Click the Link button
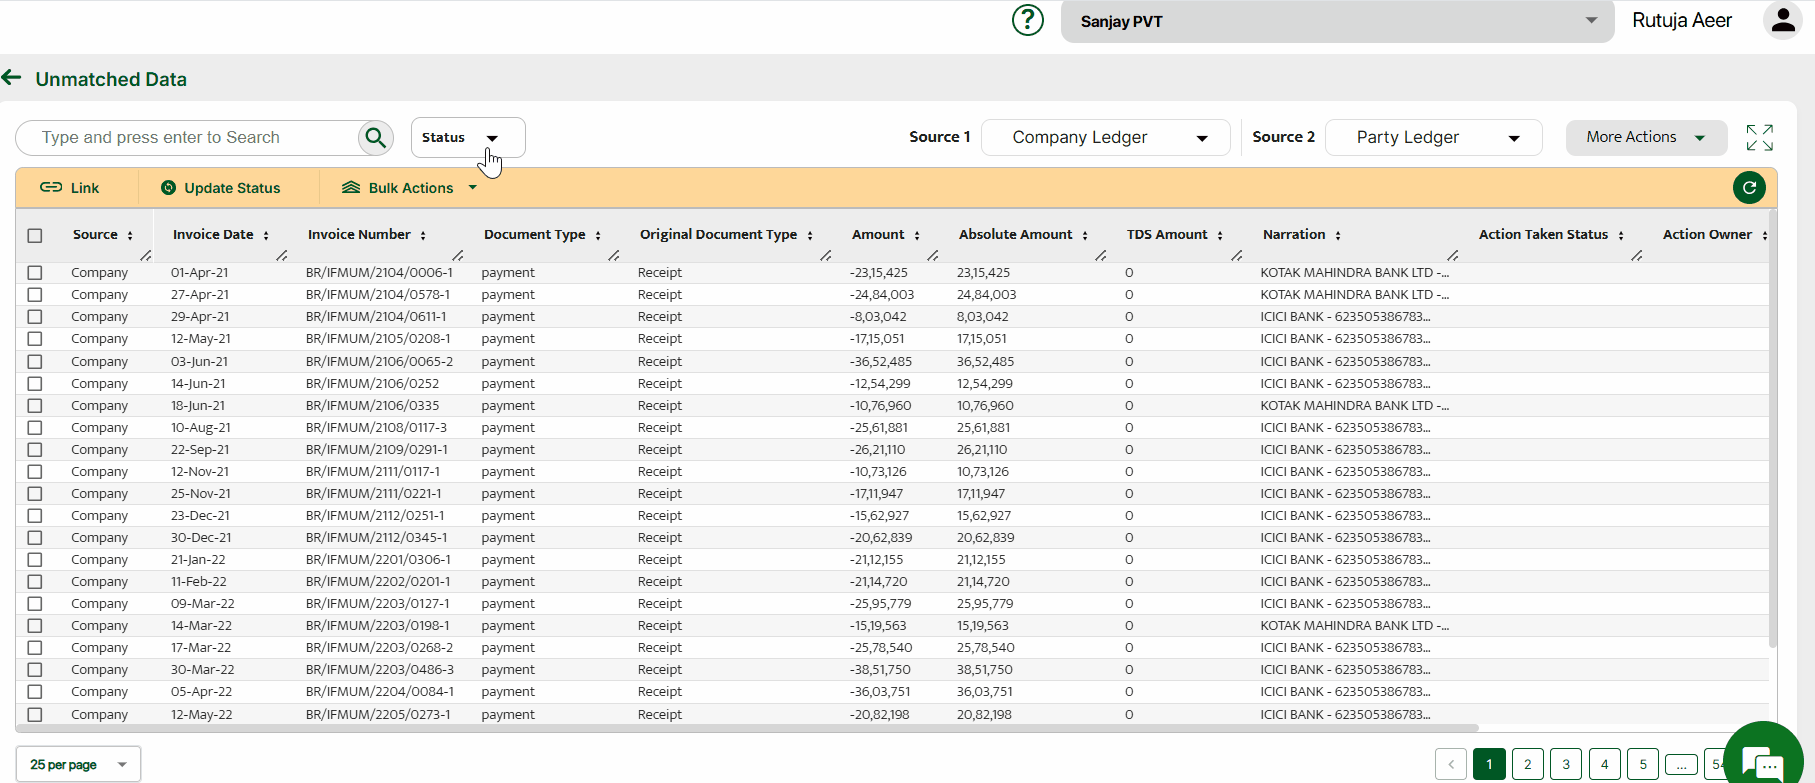1815x783 pixels. (x=70, y=188)
